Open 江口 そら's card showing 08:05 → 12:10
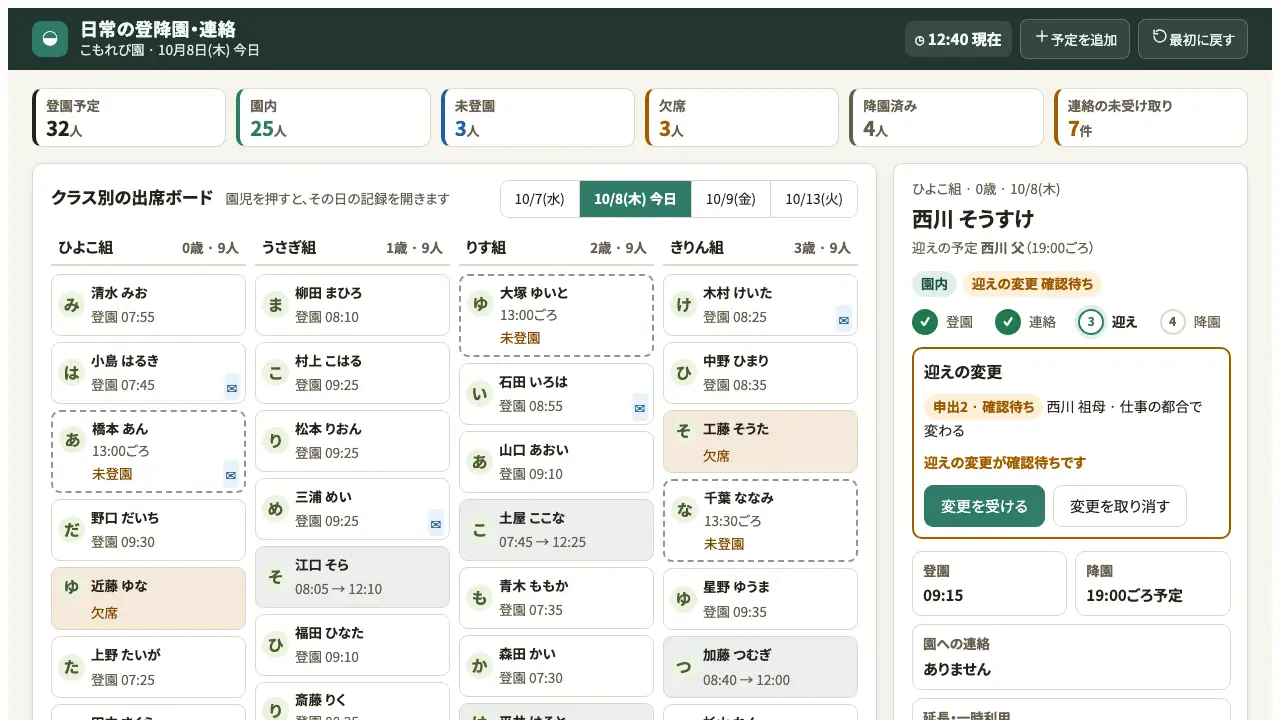This screenshot has height=720, width=1280. click(352, 577)
